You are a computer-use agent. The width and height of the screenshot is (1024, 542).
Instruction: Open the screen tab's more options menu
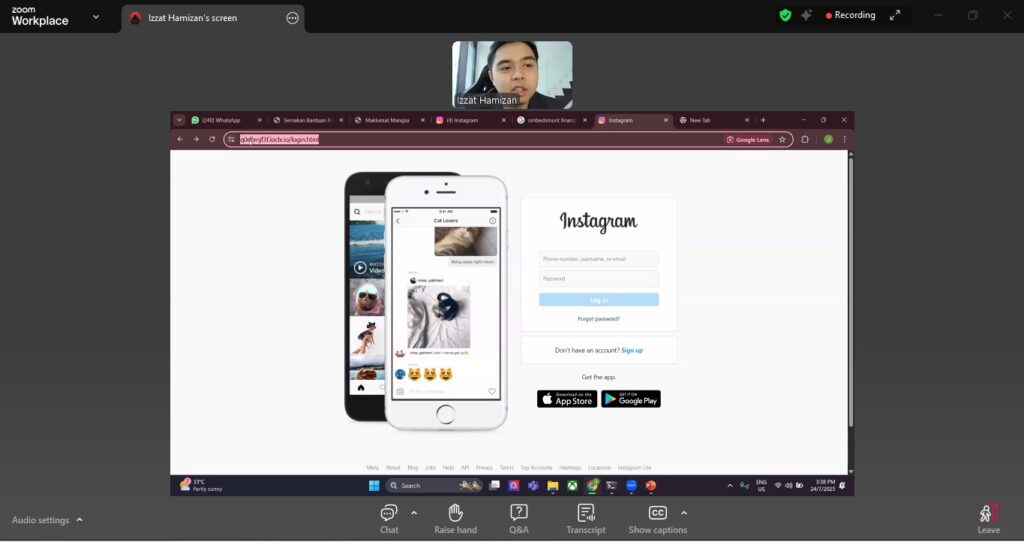292,18
